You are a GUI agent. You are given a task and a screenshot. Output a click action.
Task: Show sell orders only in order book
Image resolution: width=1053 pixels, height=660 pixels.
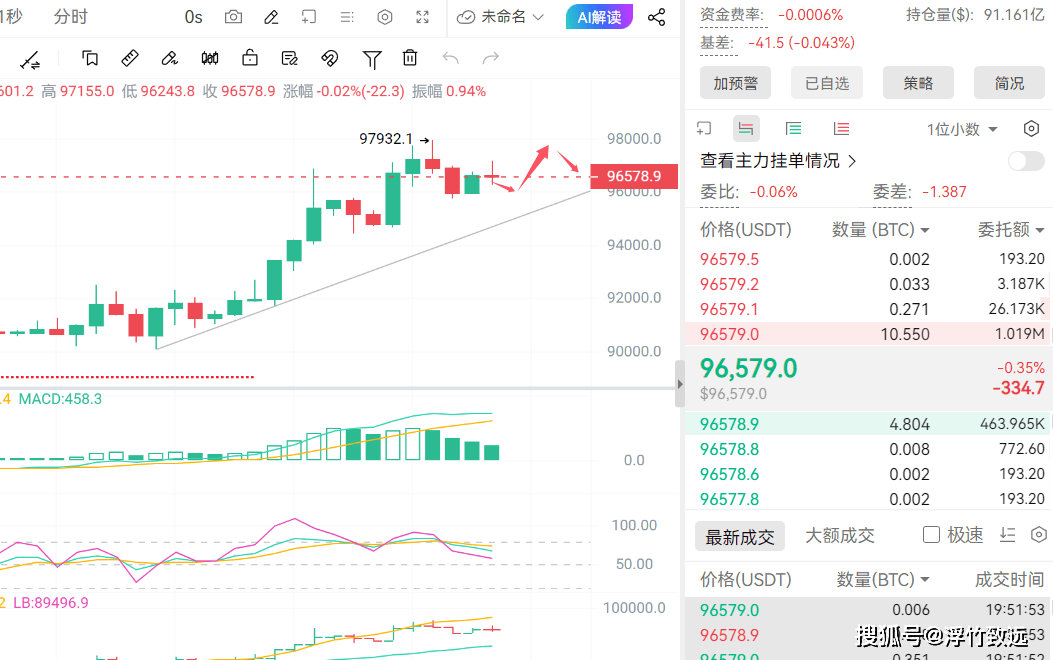point(841,128)
